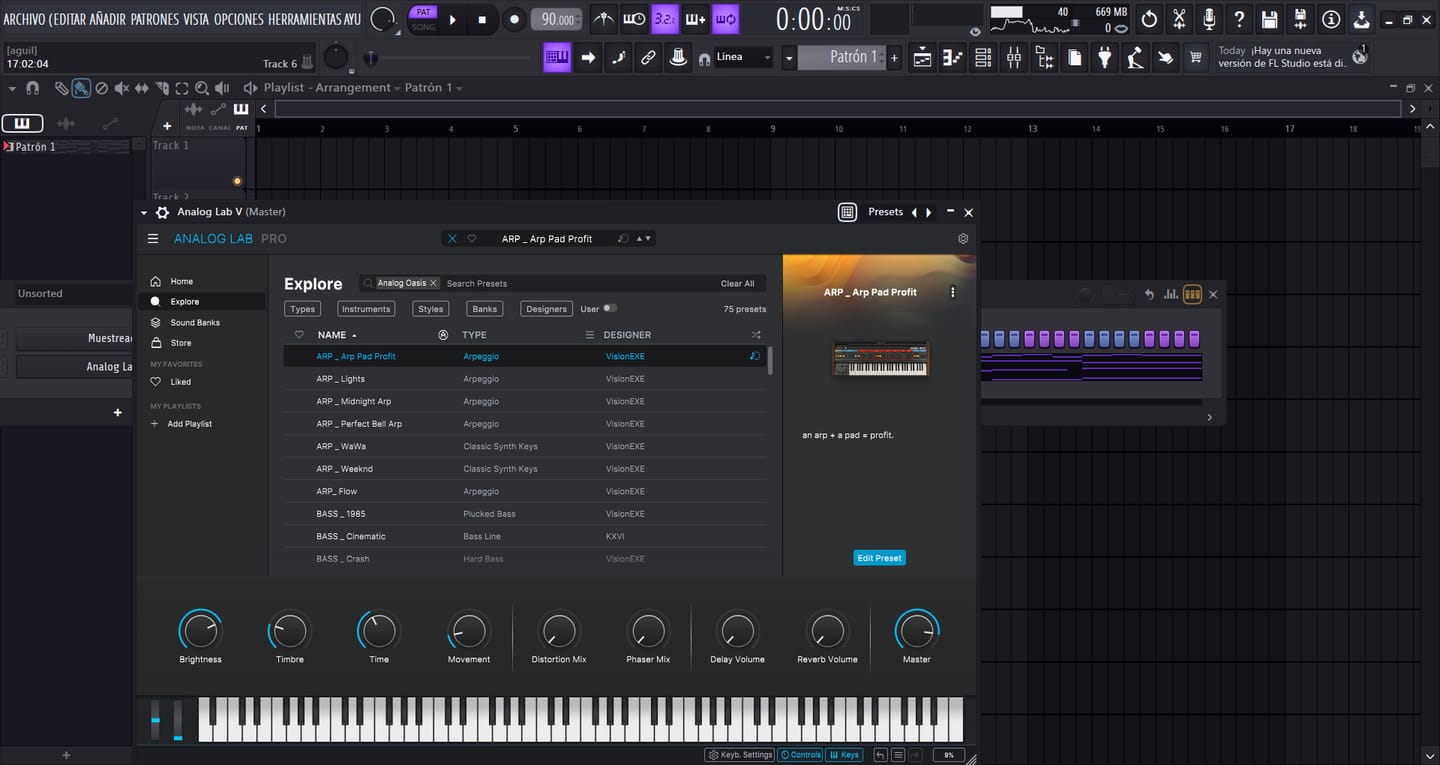Click the Clear All link
This screenshot has width=1440, height=765.
tap(738, 283)
